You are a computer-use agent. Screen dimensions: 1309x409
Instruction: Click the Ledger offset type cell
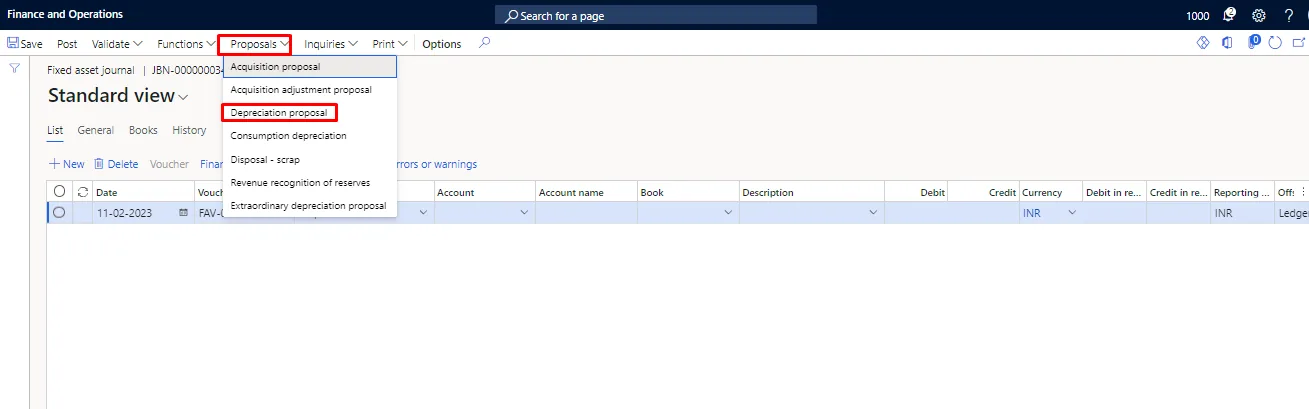1291,213
